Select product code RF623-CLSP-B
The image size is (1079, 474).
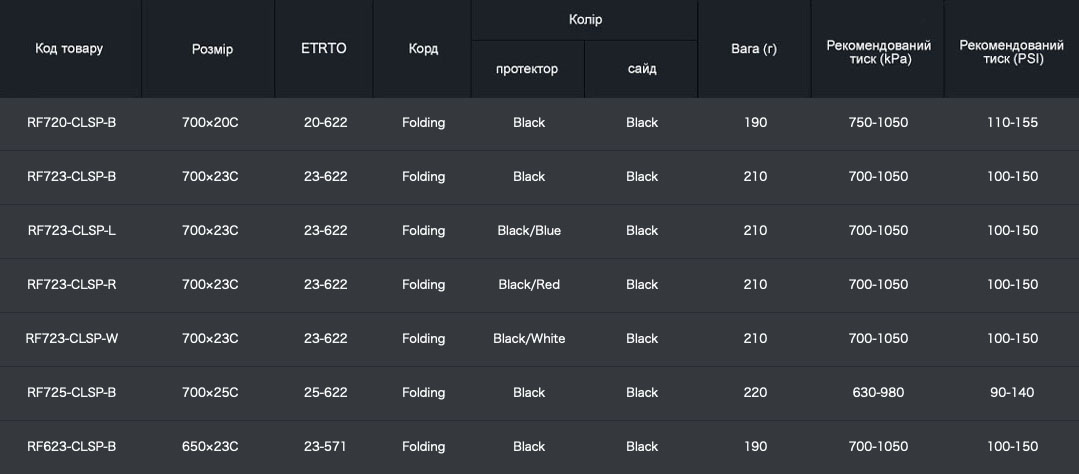(71, 447)
